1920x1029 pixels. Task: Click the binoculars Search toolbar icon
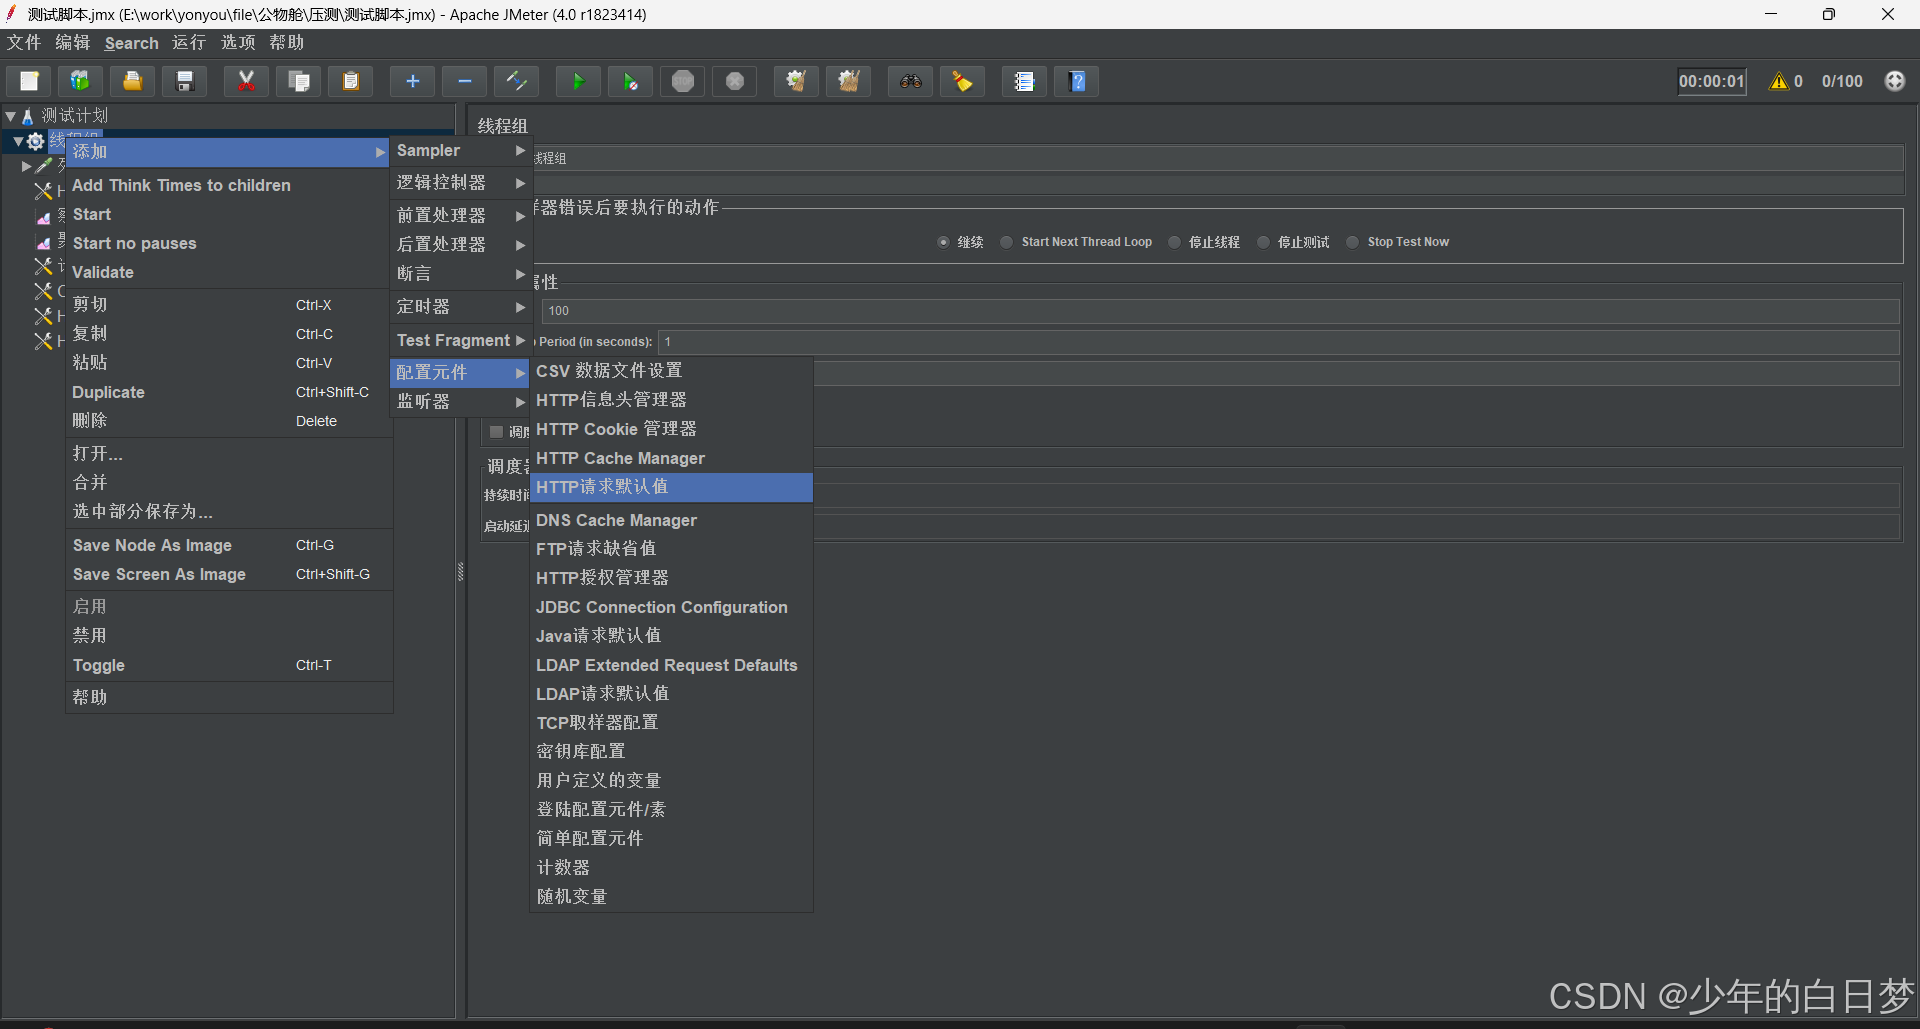[x=910, y=81]
